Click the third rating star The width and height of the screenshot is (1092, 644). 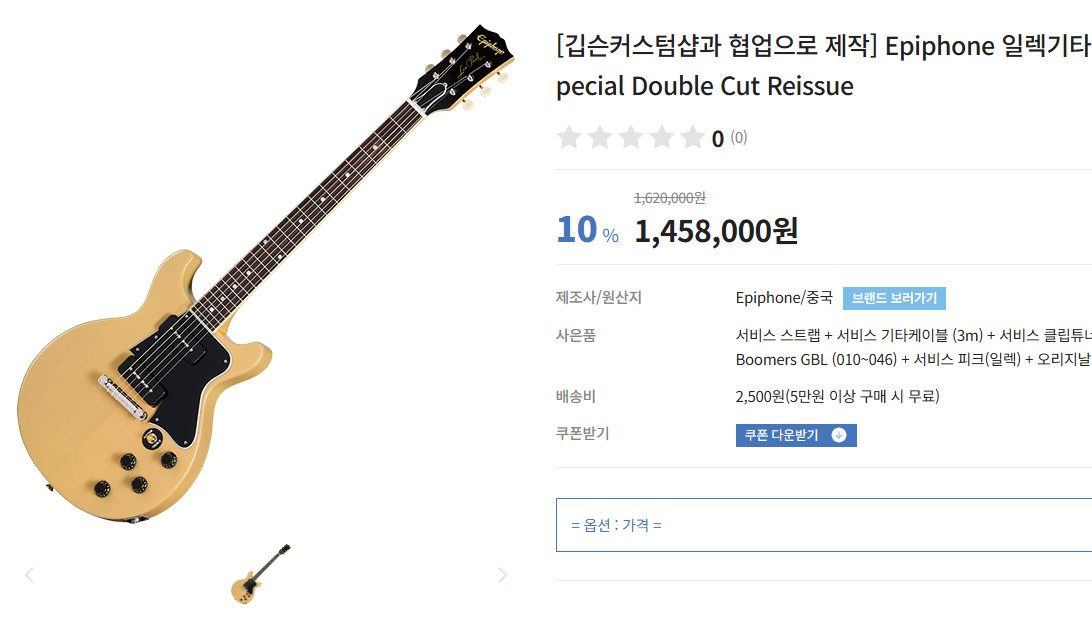point(631,138)
